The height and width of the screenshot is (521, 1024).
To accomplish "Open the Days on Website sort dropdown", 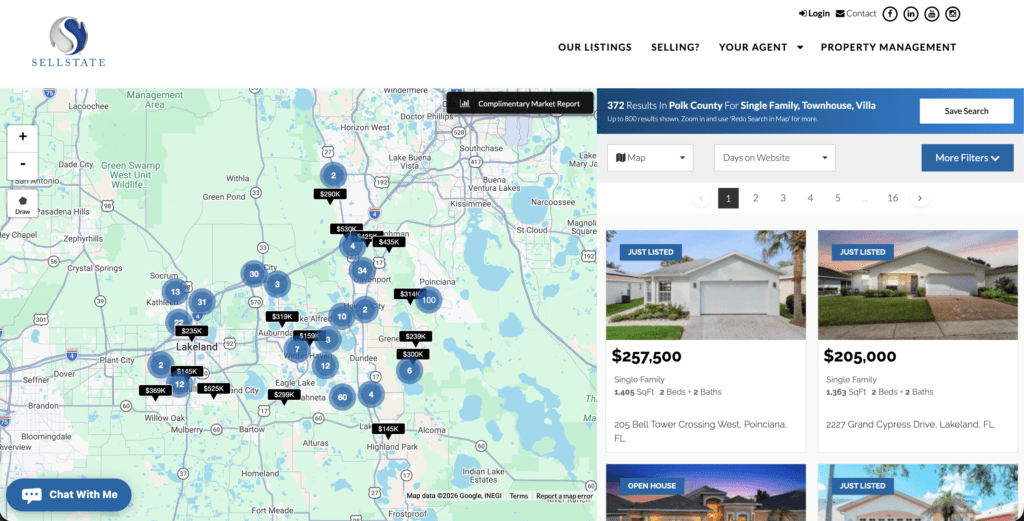I will pos(775,158).
